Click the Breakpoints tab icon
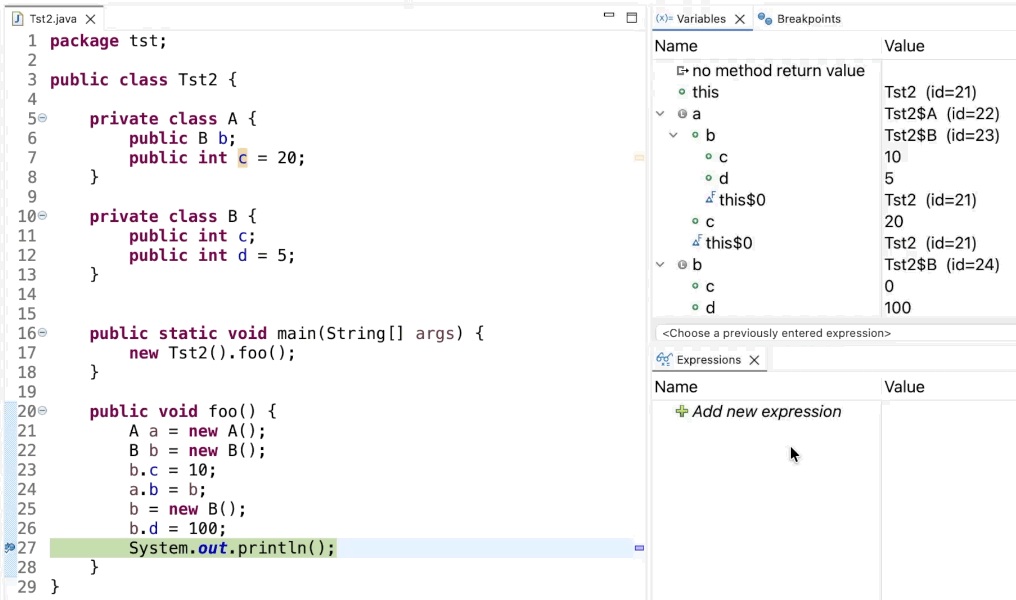This screenshot has height=600, width=1016. 765,19
